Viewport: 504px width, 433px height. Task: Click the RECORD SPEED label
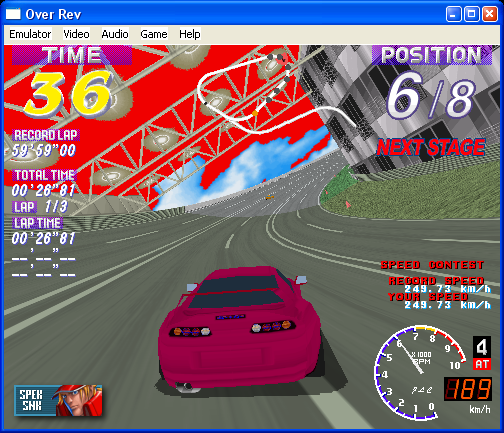tap(436, 281)
